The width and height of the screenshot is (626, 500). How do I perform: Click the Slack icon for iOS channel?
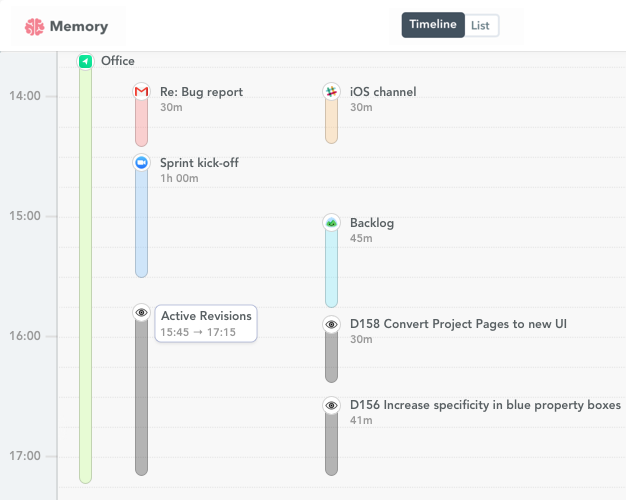pyautogui.click(x=331, y=92)
